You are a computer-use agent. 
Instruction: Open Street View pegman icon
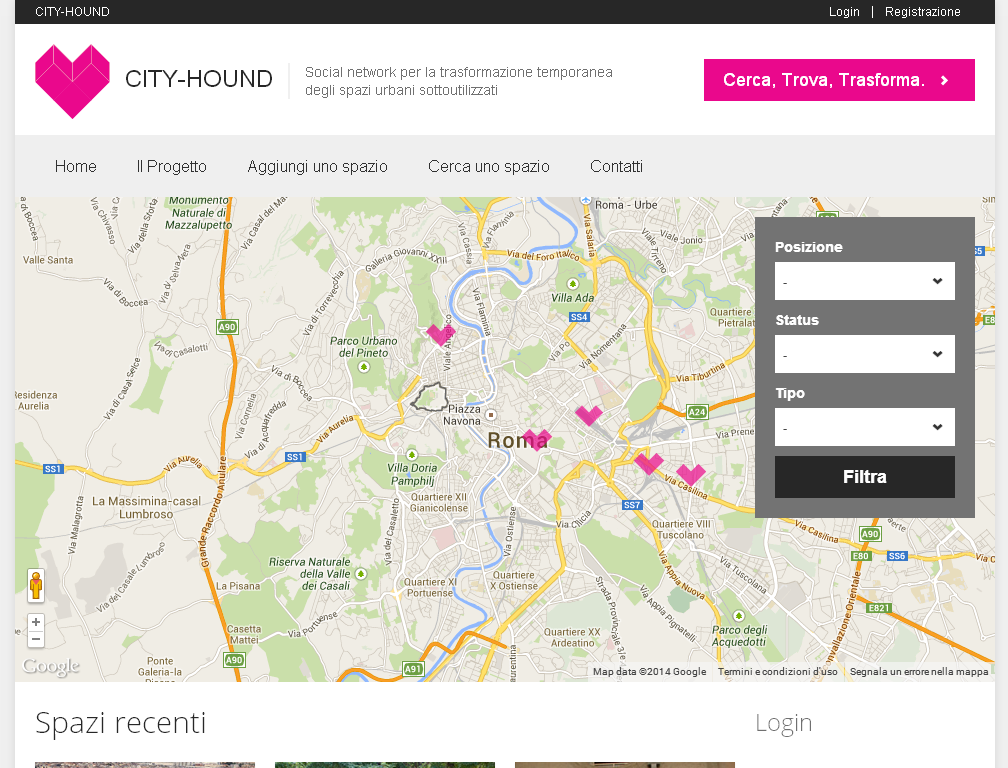click(x=36, y=586)
